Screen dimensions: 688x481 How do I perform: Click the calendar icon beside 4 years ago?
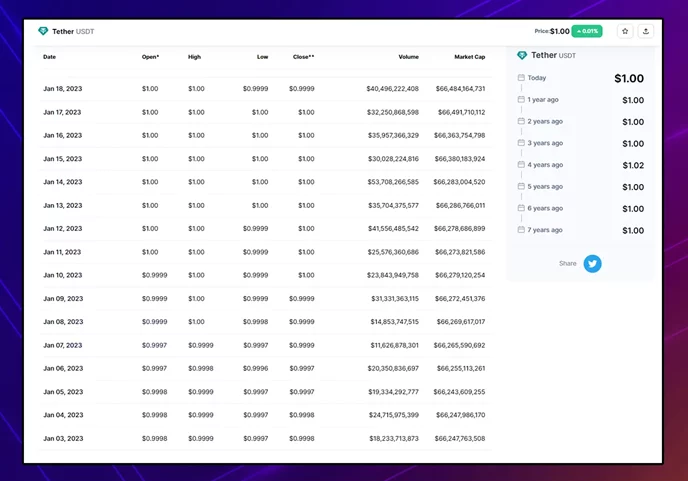[521, 165]
